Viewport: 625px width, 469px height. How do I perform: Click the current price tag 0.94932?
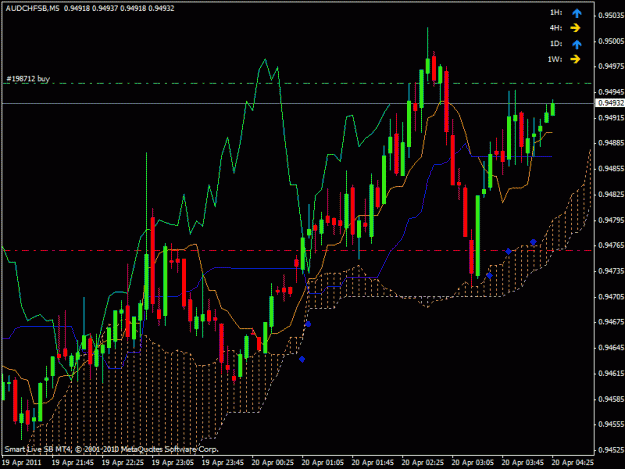click(611, 103)
